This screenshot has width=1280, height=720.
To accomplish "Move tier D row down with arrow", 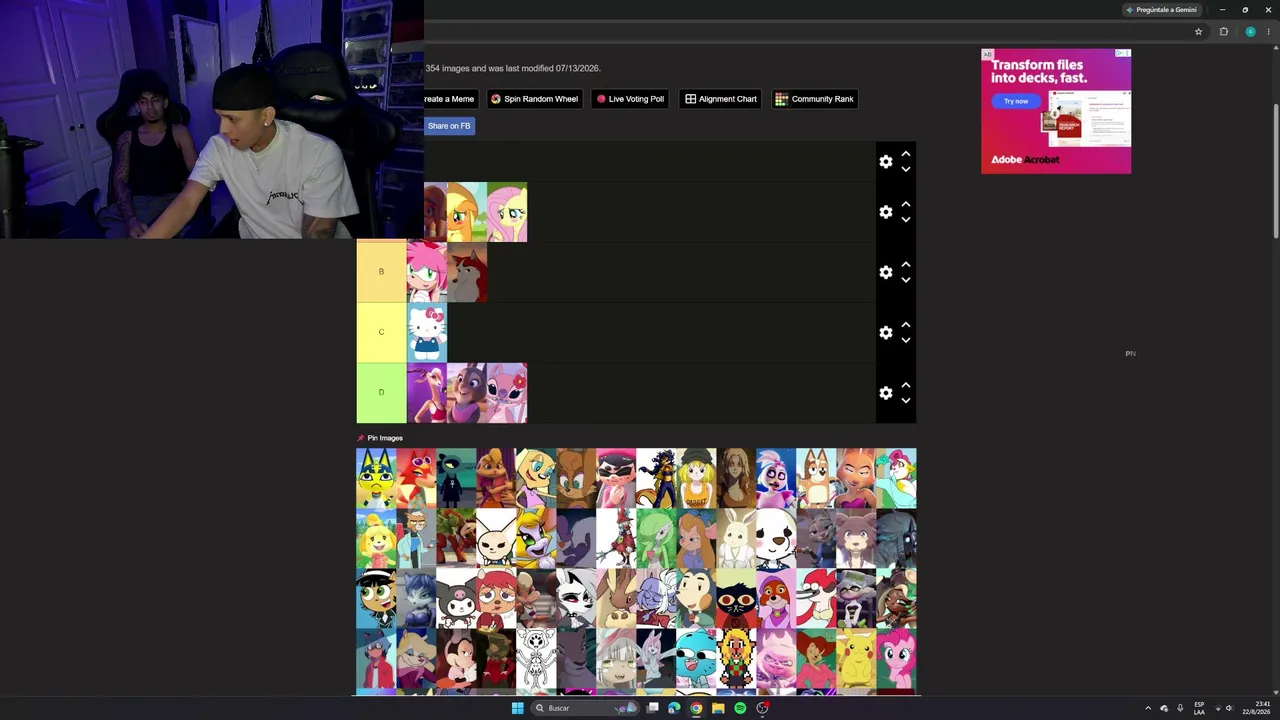I will tap(906, 401).
